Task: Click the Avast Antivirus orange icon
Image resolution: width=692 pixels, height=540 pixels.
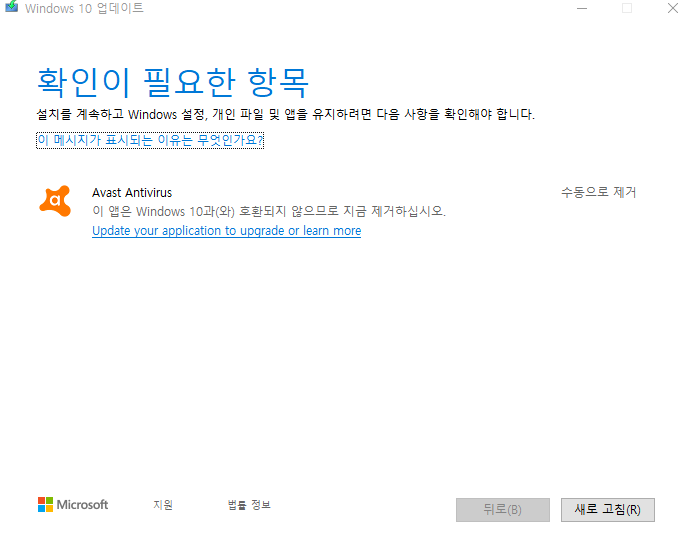Action: pos(55,201)
